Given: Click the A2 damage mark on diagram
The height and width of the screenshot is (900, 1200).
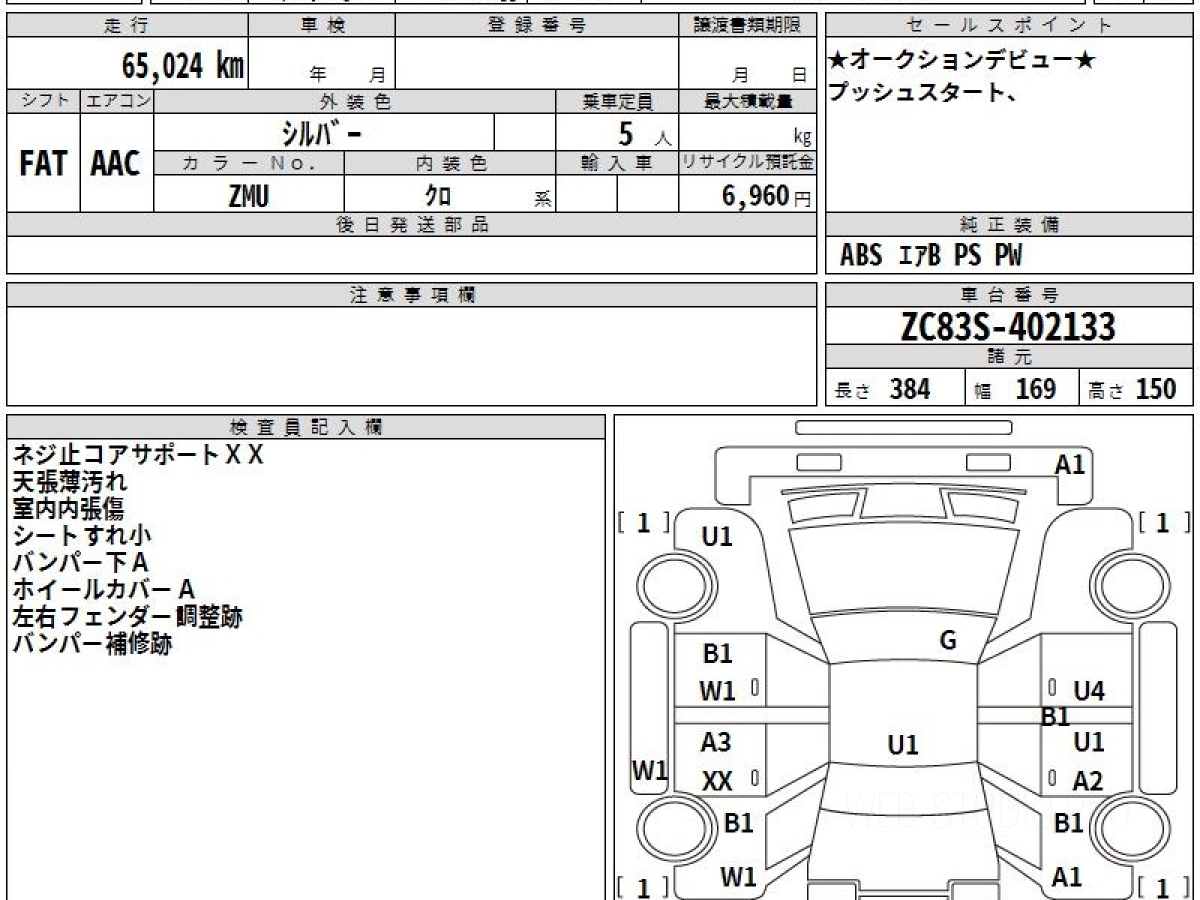Looking at the screenshot, I should pos(1087,782).
